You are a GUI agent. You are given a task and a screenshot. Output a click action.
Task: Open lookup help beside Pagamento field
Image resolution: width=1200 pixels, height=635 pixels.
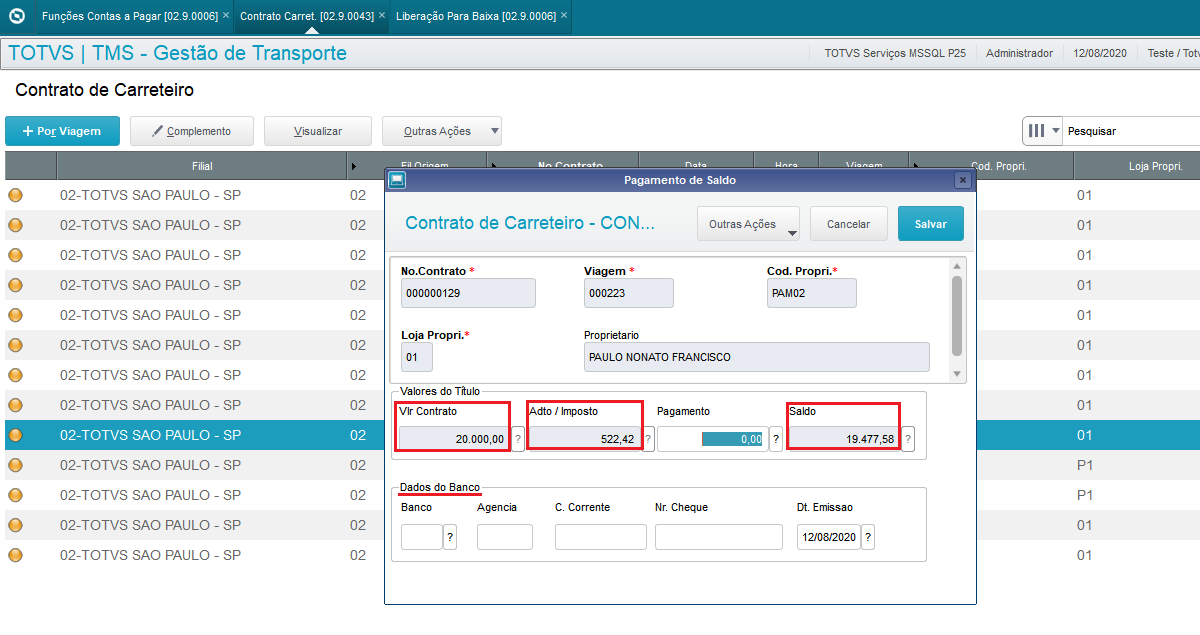pos(776,439)
